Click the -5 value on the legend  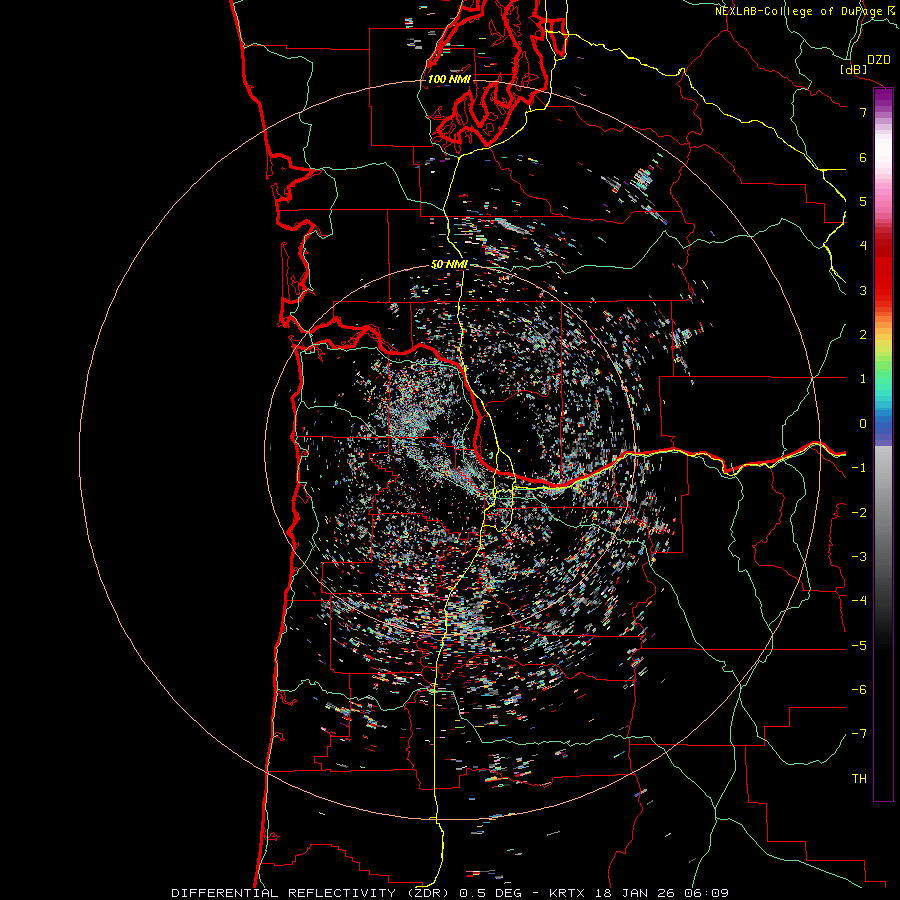point(859,645)
